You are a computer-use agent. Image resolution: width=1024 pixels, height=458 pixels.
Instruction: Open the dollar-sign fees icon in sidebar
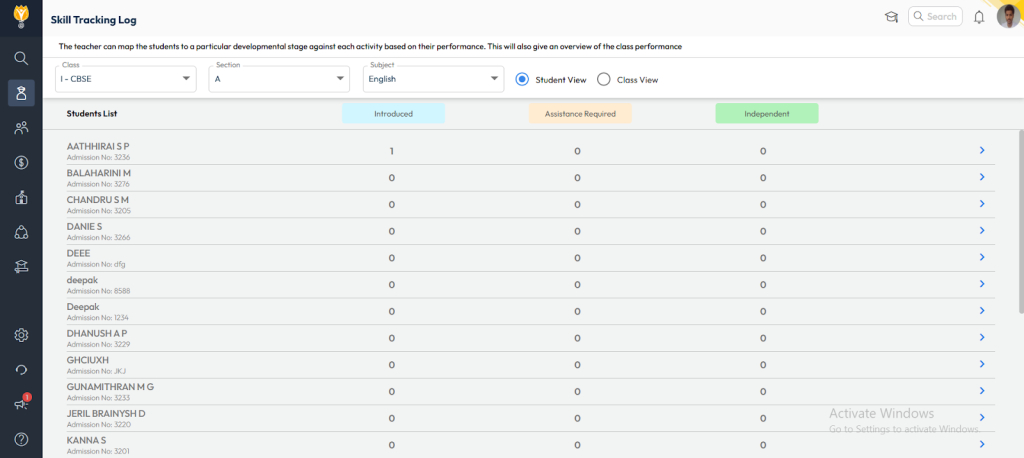[x=21, y=163]
